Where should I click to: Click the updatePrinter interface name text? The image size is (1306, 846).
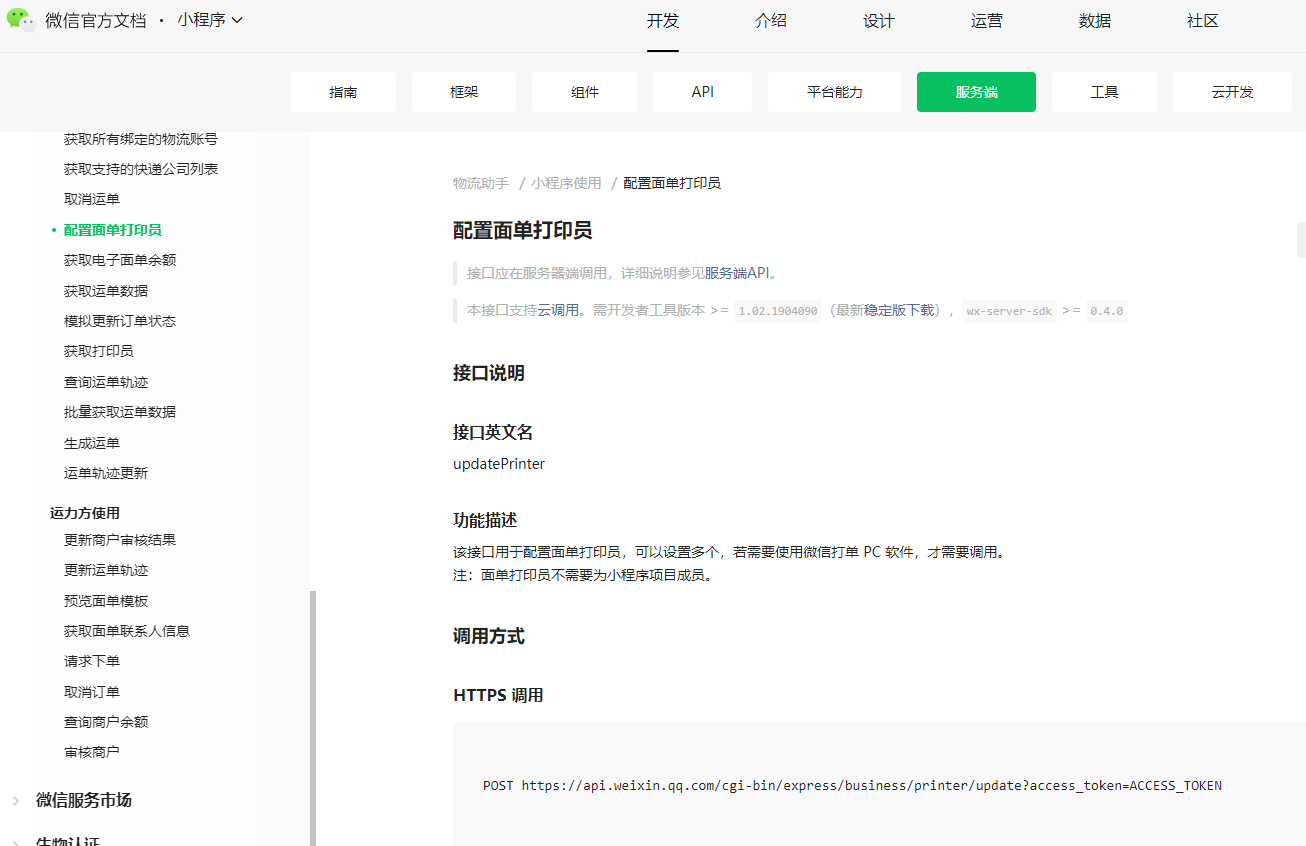(499, 464)
